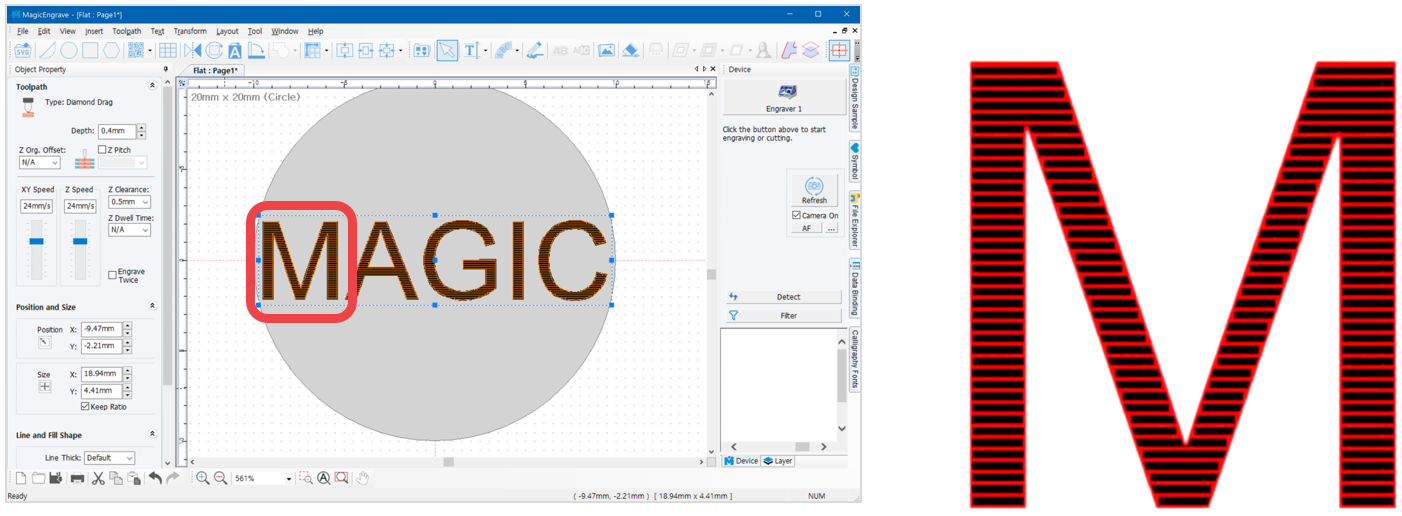Screen dimensions: 1402x516
Task: Click the insert image icon in toolbar
Action: click(x=606, y=50)
